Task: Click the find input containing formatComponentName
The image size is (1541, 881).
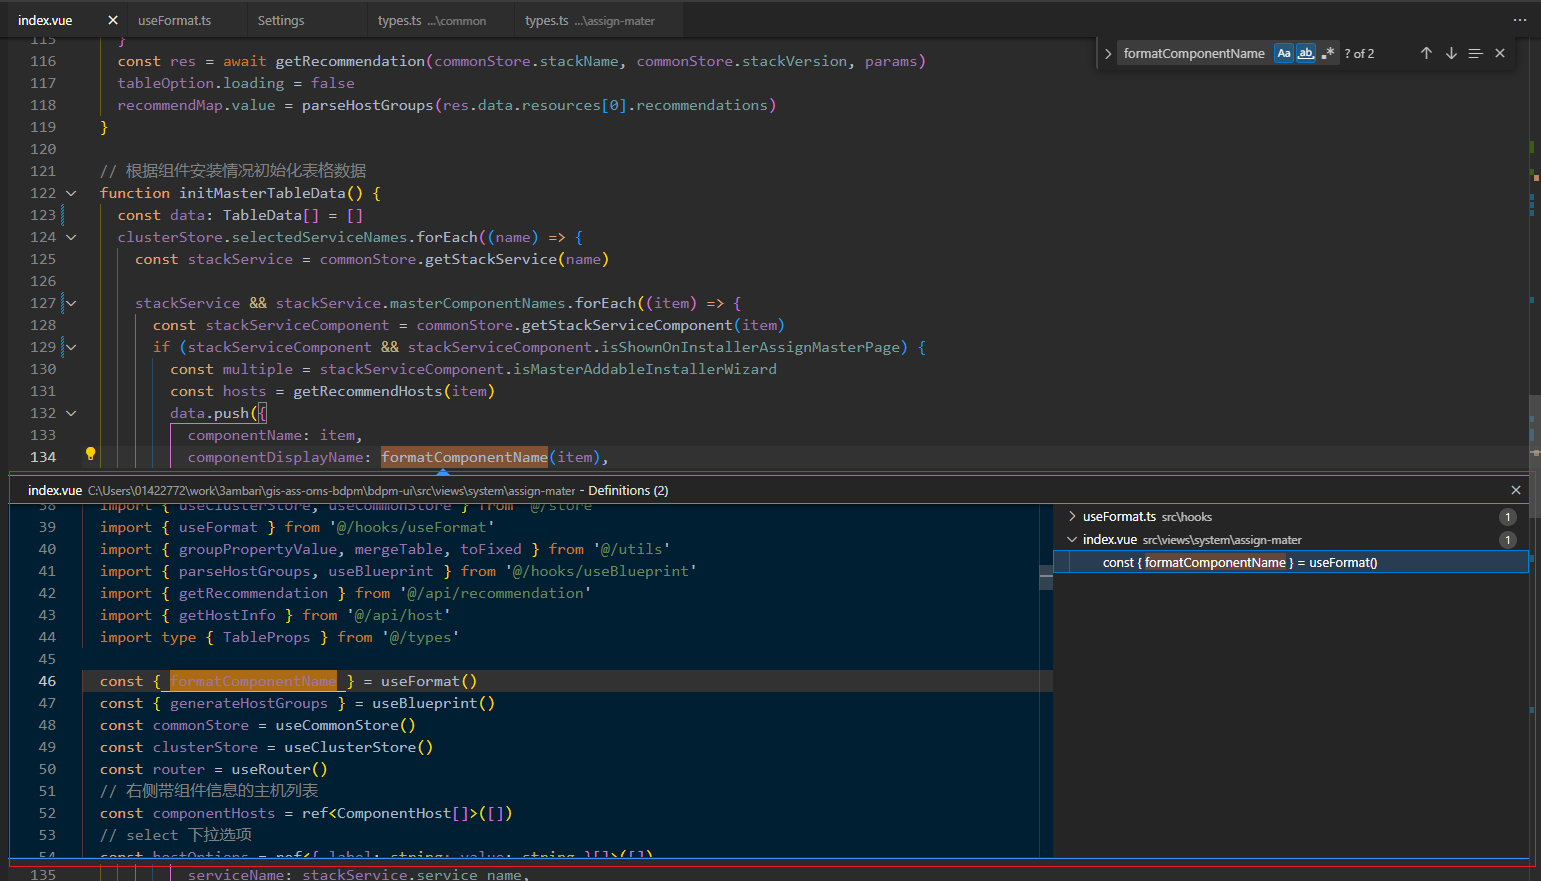Action: (1194, 53)
